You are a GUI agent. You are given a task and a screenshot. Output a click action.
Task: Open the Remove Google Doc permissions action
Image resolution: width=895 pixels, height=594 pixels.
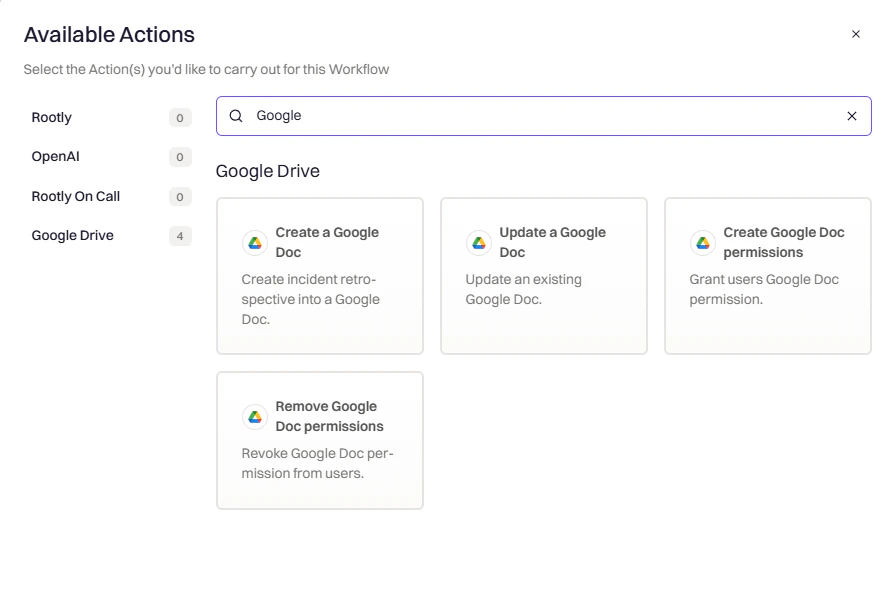(319, 440)
